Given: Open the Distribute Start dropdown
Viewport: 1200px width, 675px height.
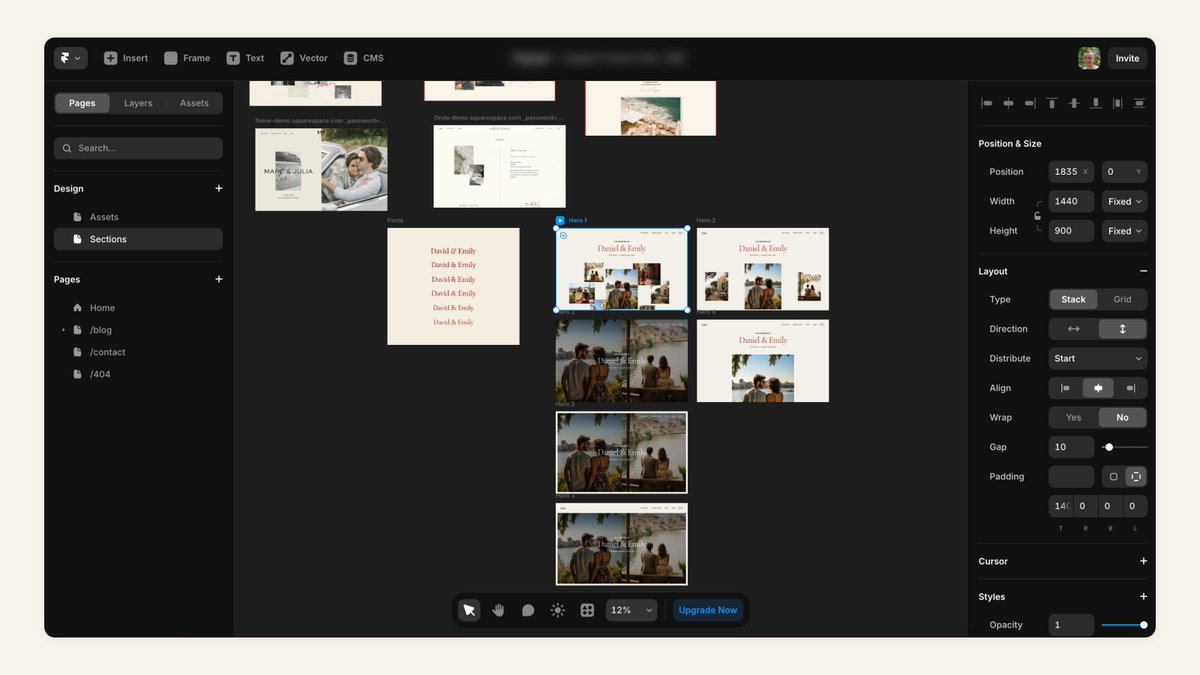Looking at the screenshot, I should click(1098, 358).
